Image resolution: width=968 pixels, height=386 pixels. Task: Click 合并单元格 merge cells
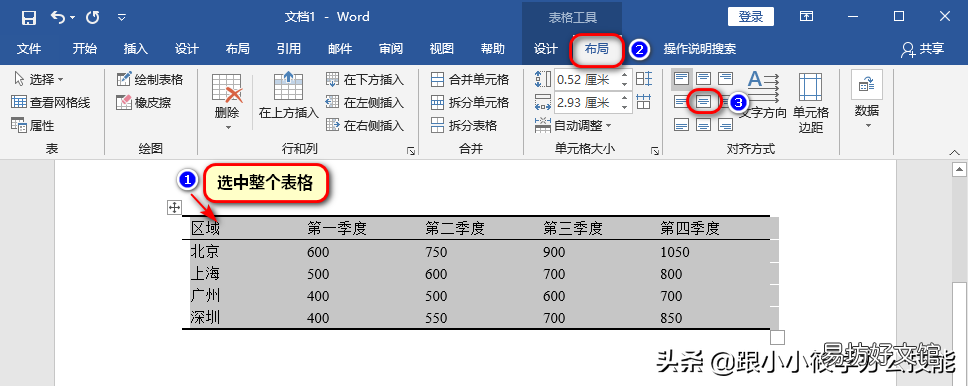(470, 79)
